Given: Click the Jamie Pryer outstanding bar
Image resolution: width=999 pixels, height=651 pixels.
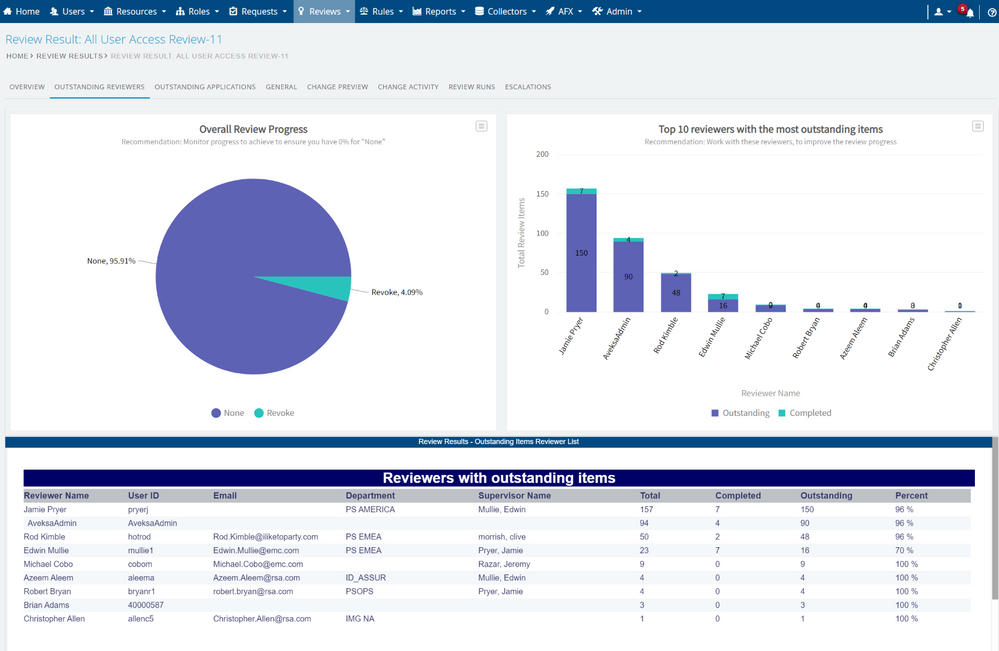Looking at the screenshot, I should [581, 255].
